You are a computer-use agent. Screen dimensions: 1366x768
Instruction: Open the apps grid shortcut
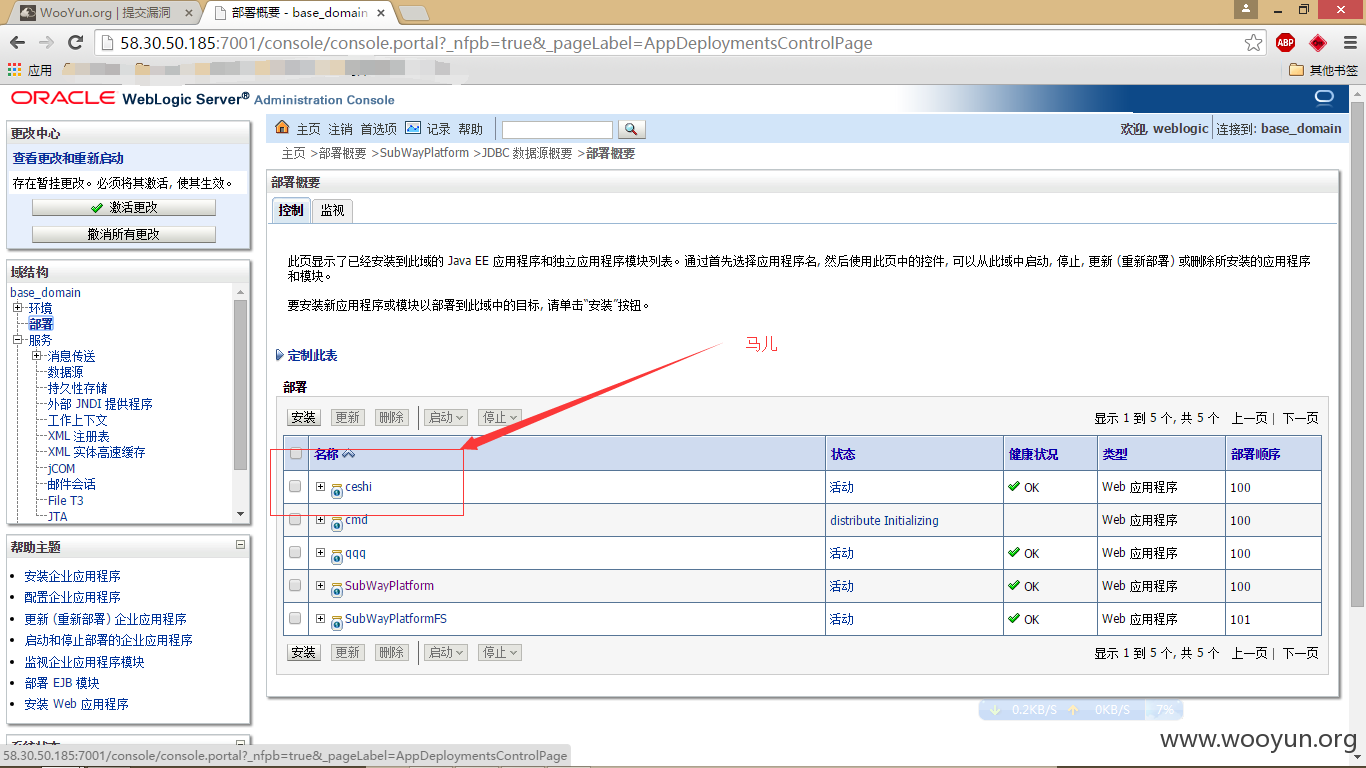tap(14, 70)
